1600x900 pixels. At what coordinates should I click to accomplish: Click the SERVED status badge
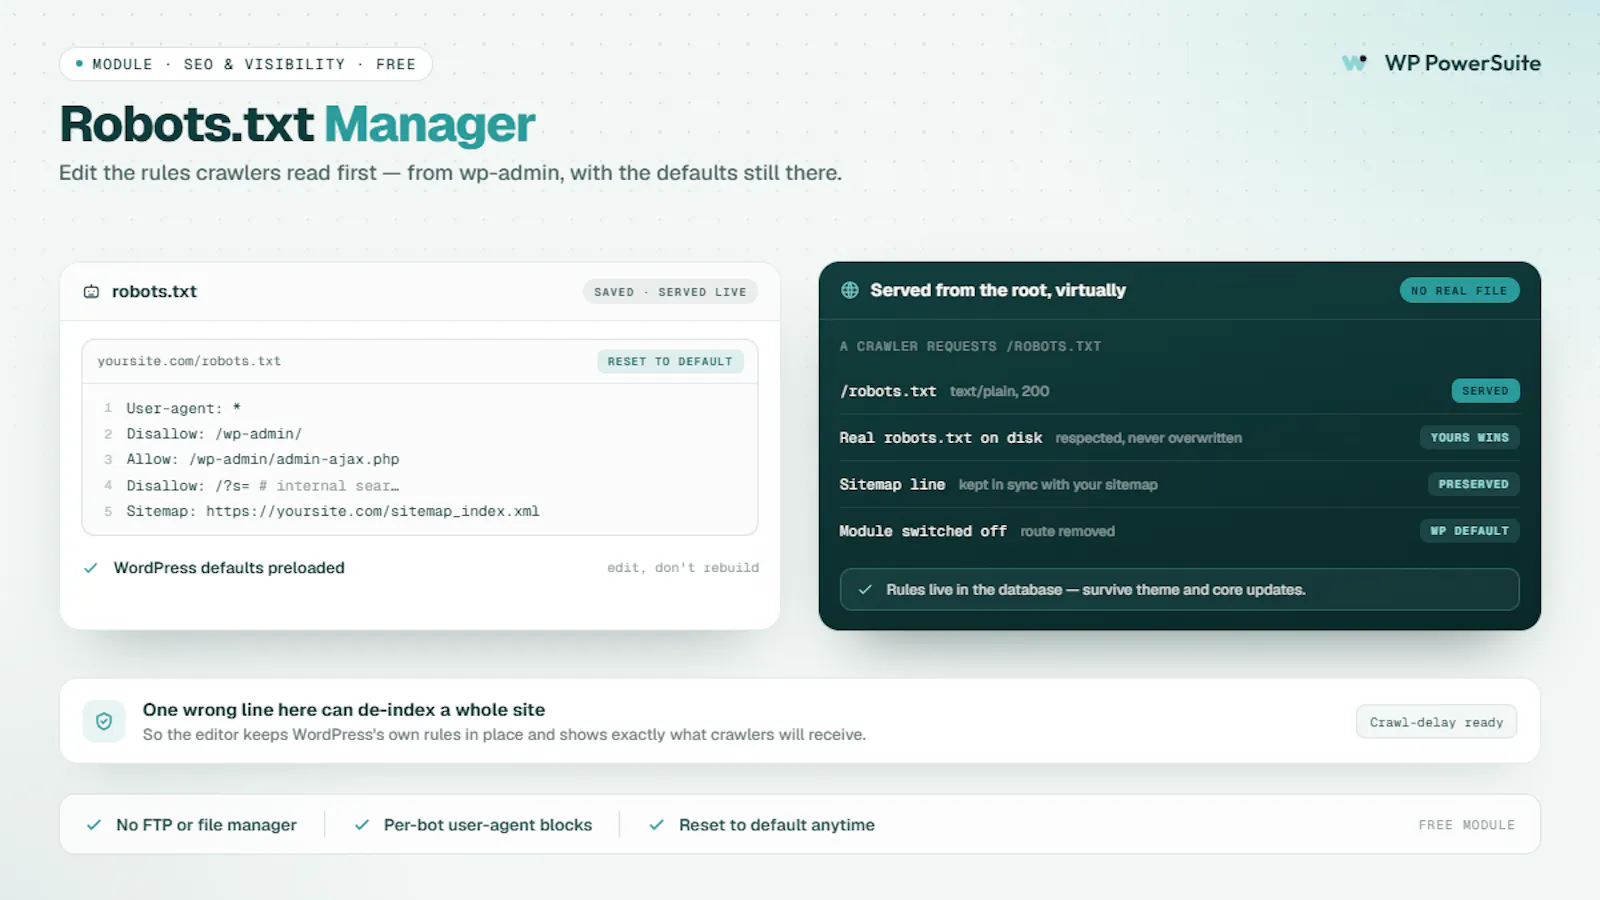pos(1485,391)
